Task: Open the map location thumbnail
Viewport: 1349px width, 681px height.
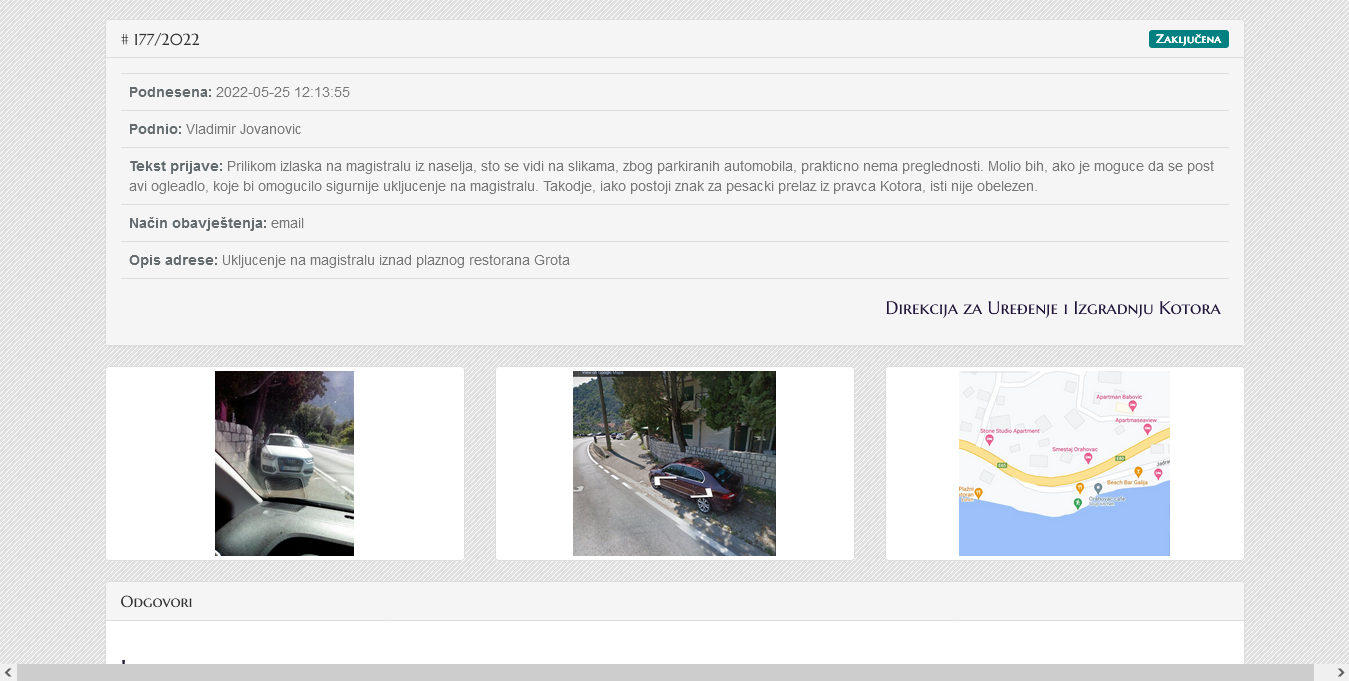Action: 1064,463
